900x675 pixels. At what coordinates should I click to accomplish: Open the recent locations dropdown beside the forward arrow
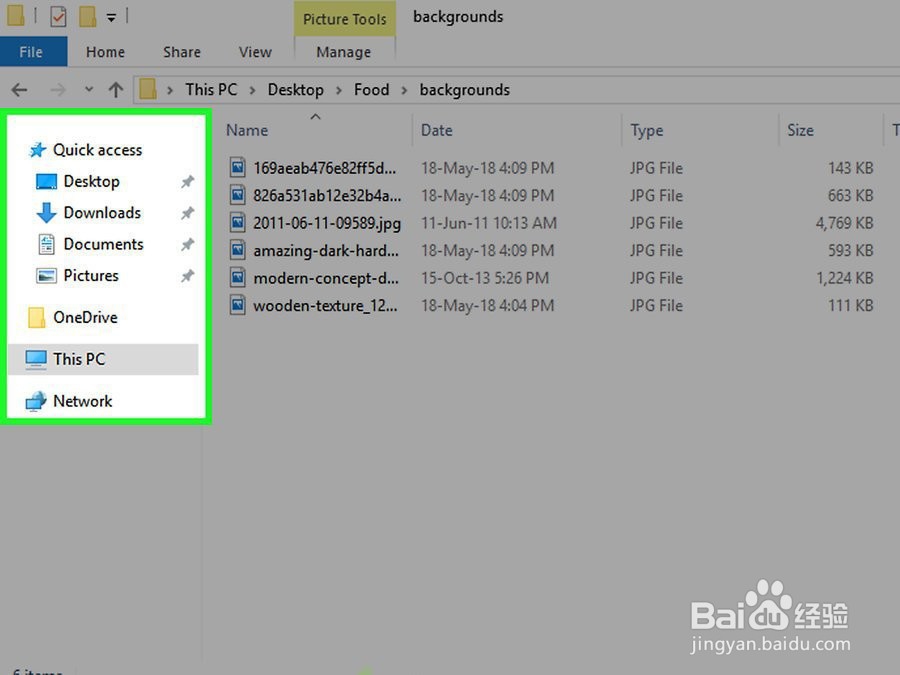pyautogui.click(x=88, y=89)
